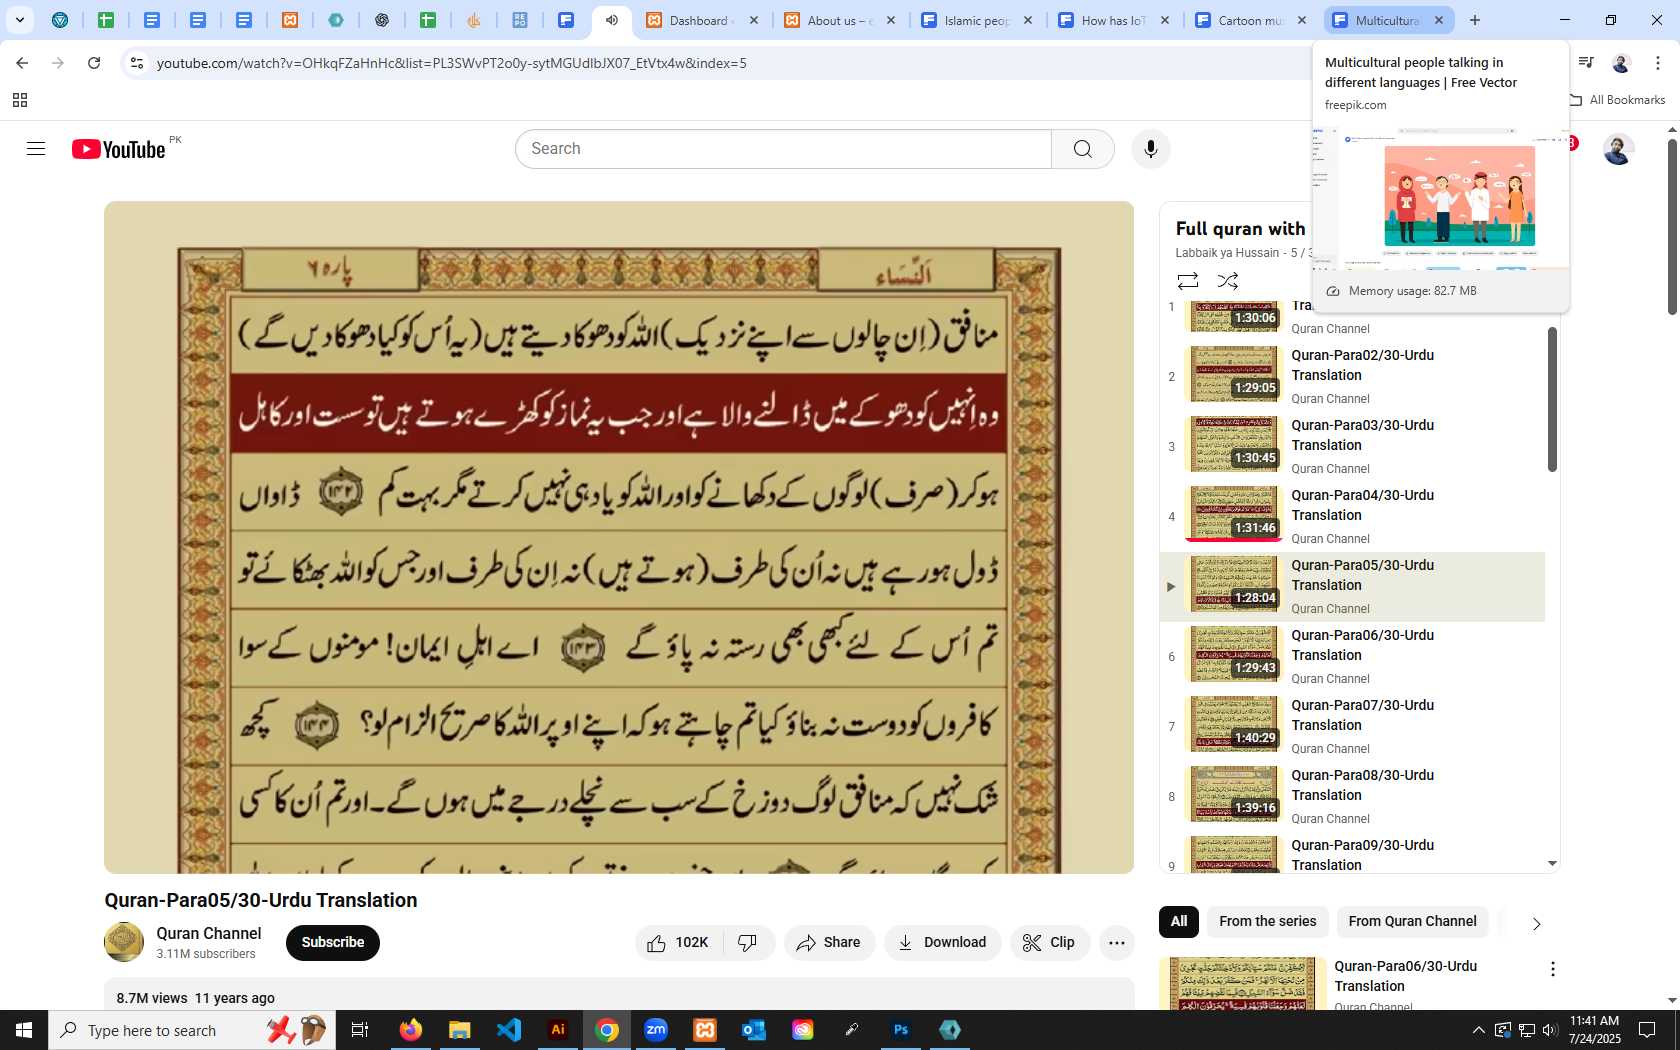The width and height of the screenshot is (1680, 1050).
Task: Play Quran-Para06/30-Urdu Translation in playlist
Action: point(1352,657)
